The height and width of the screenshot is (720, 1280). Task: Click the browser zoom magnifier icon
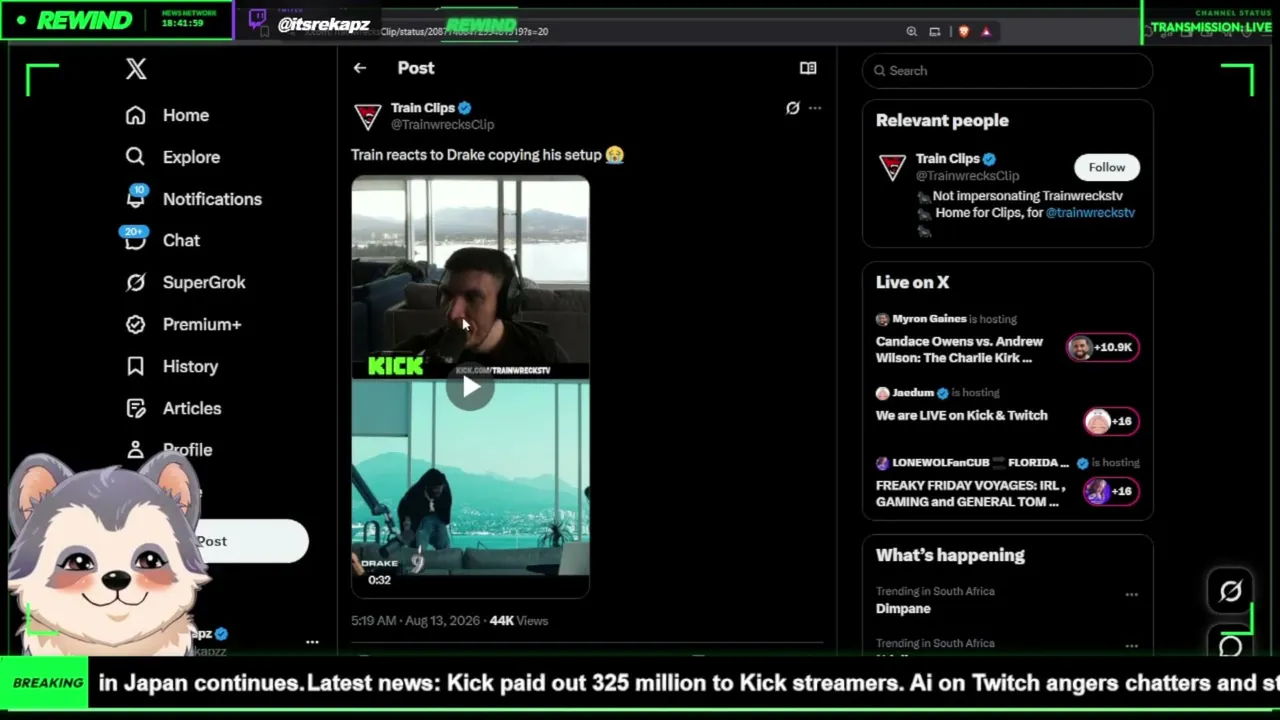pyautogui.click(x=911, y=32)
